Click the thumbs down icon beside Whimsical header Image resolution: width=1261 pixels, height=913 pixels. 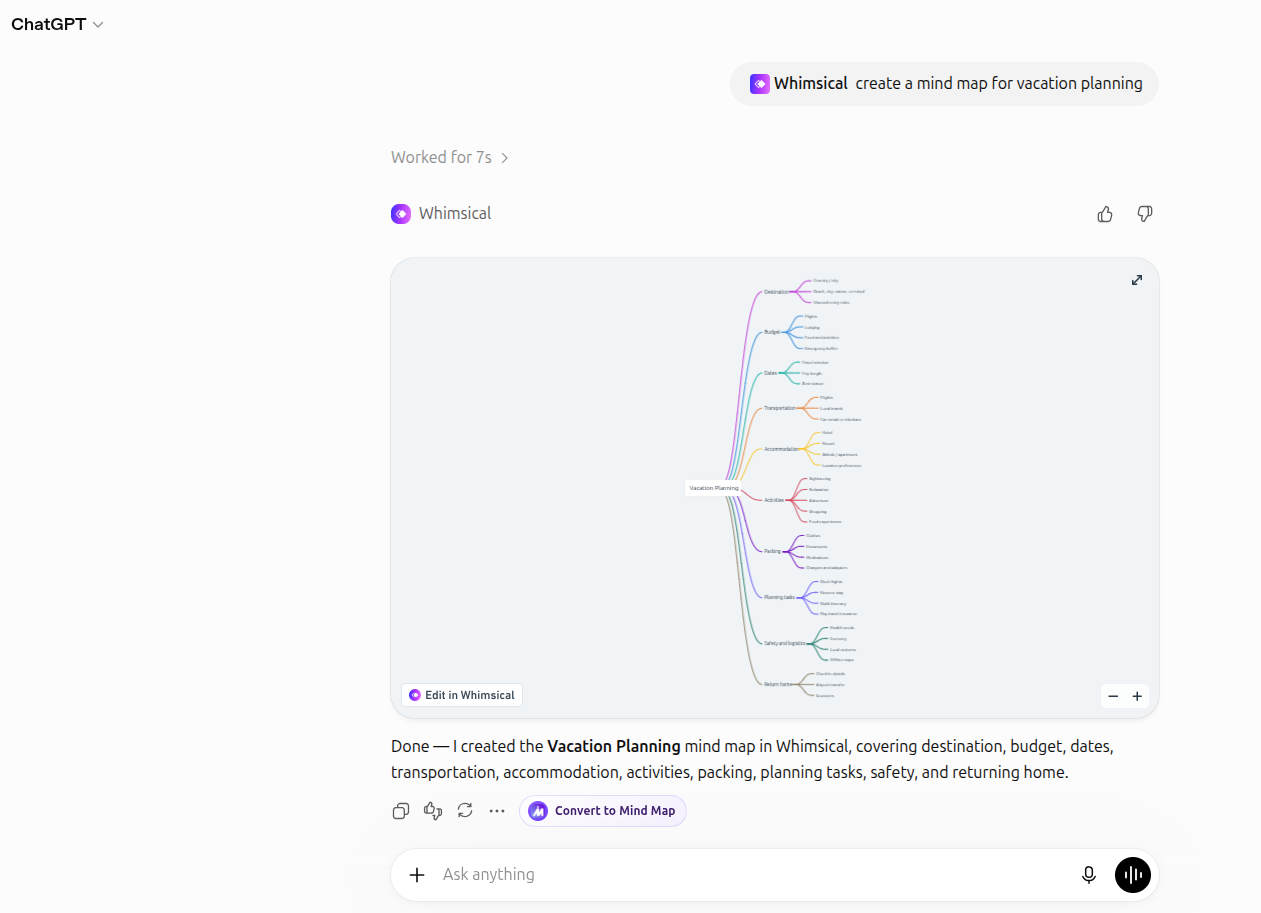[1145, 214]
